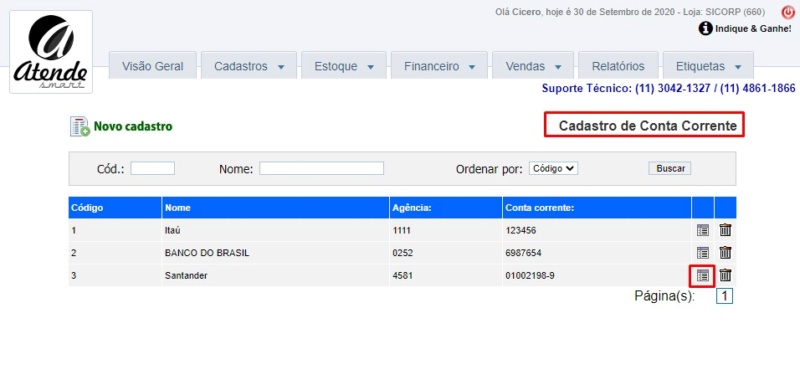Click the Buscar button
This screenshot has height=380, width=800.
(670, 168)
